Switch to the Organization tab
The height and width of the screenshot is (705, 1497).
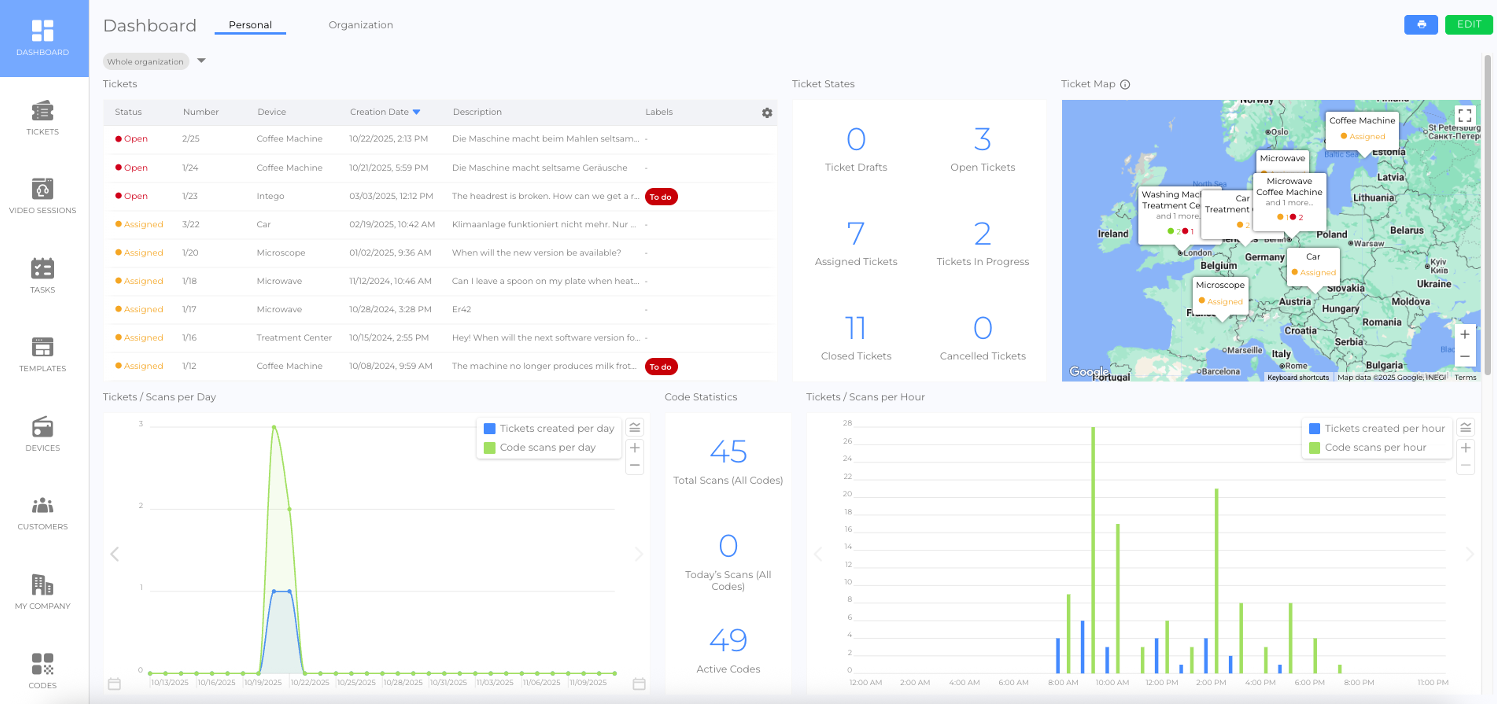[360, 25]
